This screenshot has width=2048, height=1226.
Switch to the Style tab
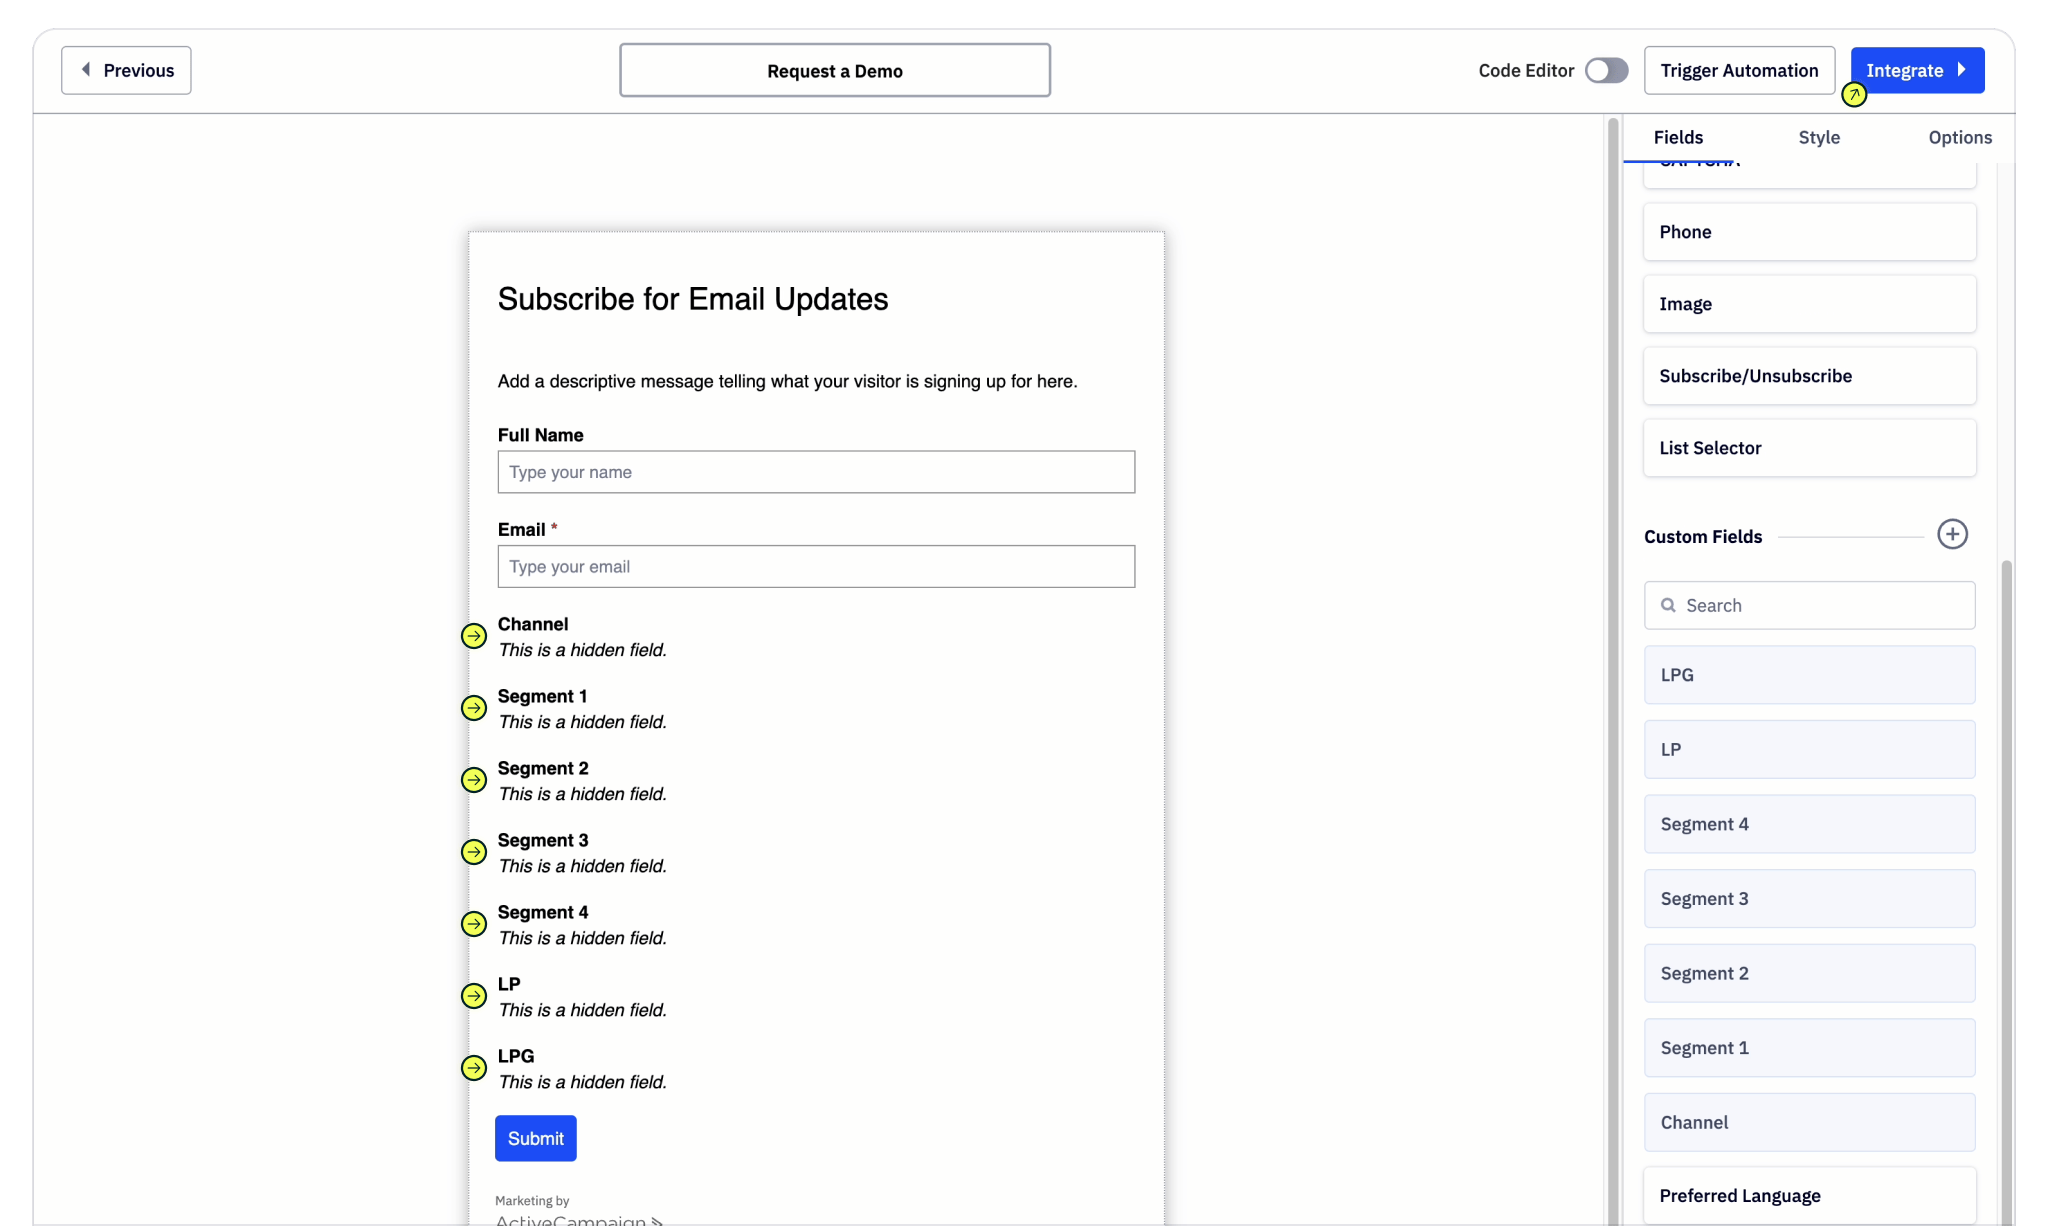[1818, 137]
